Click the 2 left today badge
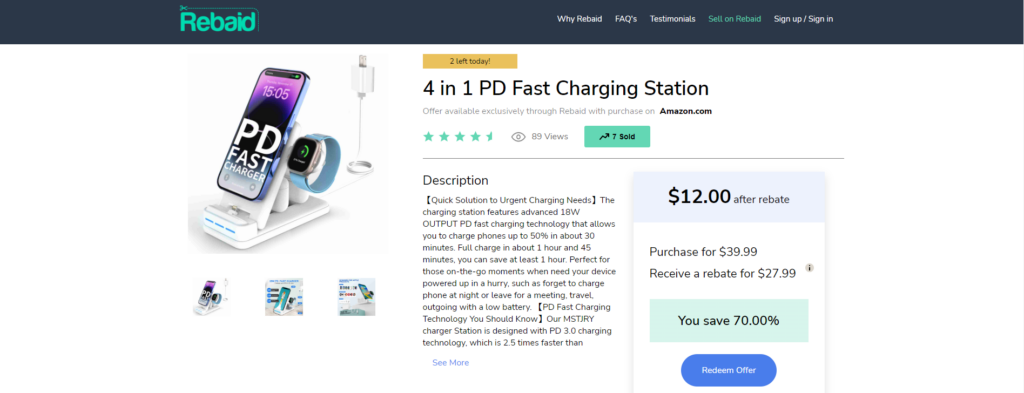Viewport: 1024px width, 393px height. coord(470,61)
